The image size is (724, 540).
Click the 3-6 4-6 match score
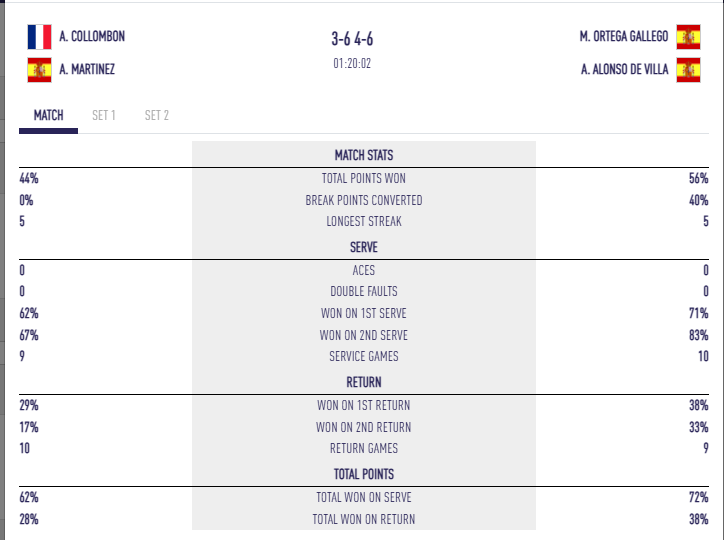(359, 40)
